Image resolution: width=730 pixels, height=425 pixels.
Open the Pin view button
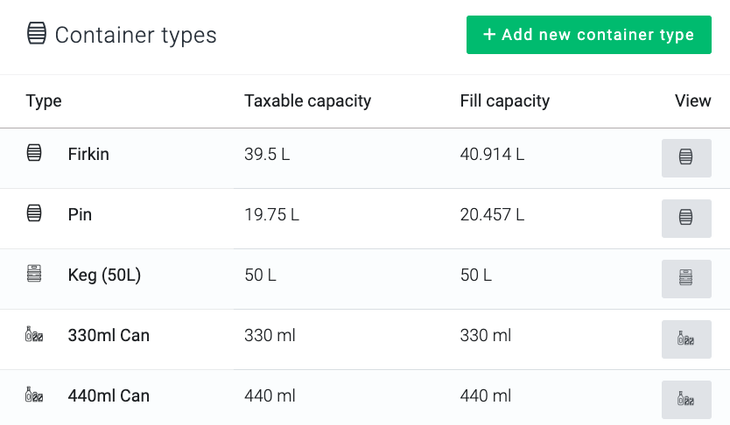click(x=686, y=218)
